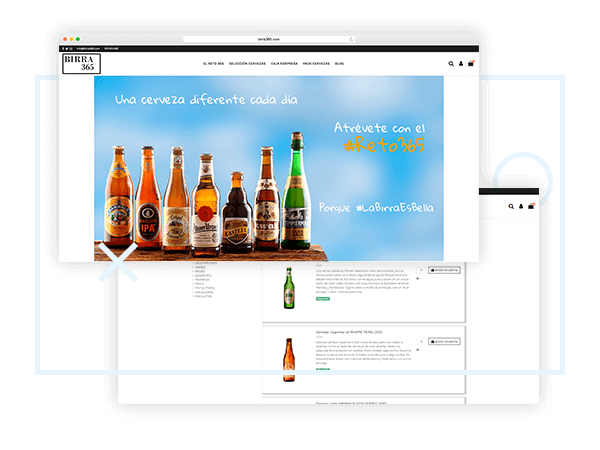
Task: Click the search icon in the back window
Action: 511,206
